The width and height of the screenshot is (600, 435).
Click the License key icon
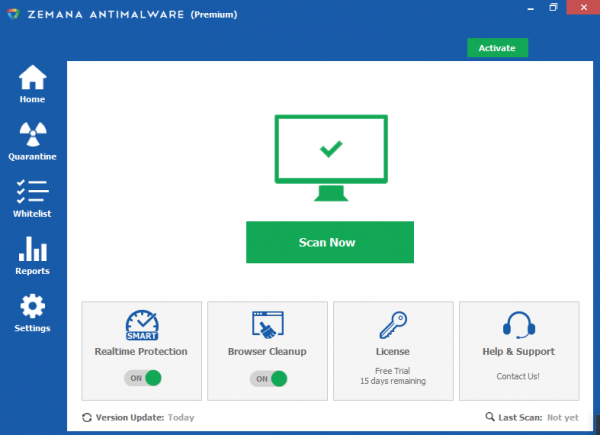pos(393,325)
